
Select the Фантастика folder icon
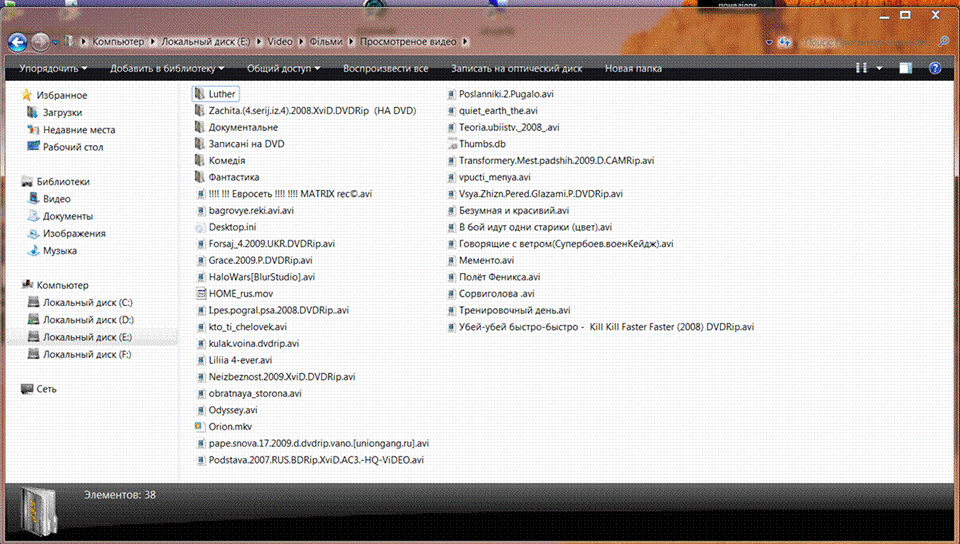(x=200, y=176)
